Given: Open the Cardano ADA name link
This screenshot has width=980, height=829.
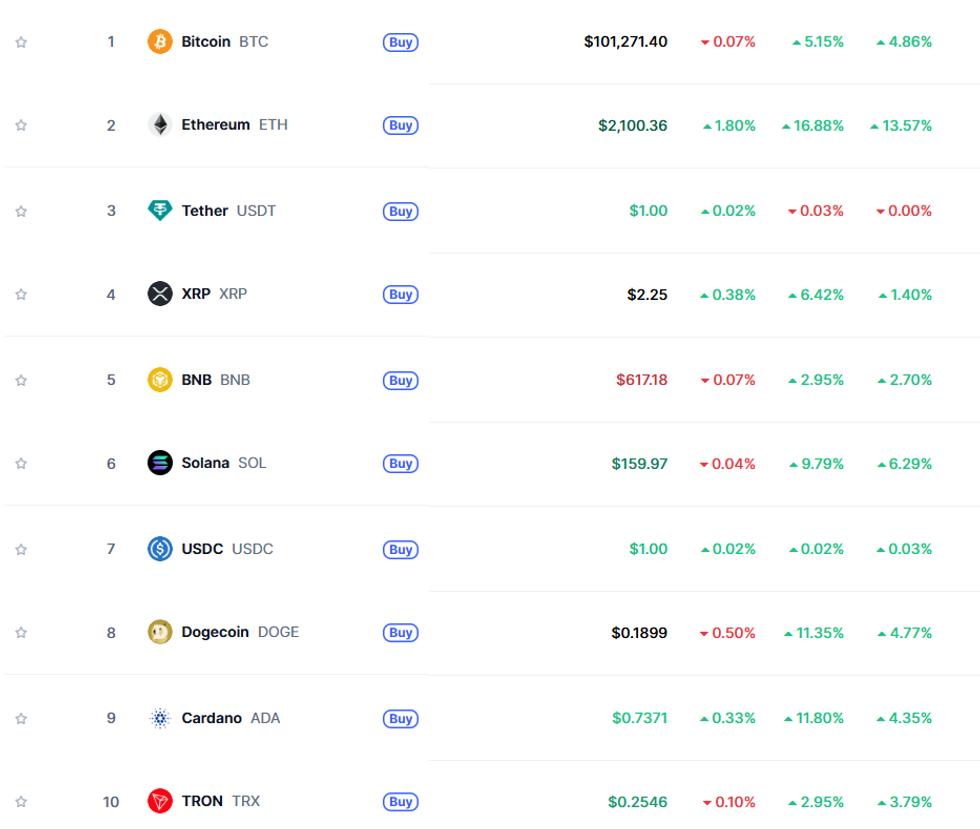Looking at the screenshot, I should 211,718.
